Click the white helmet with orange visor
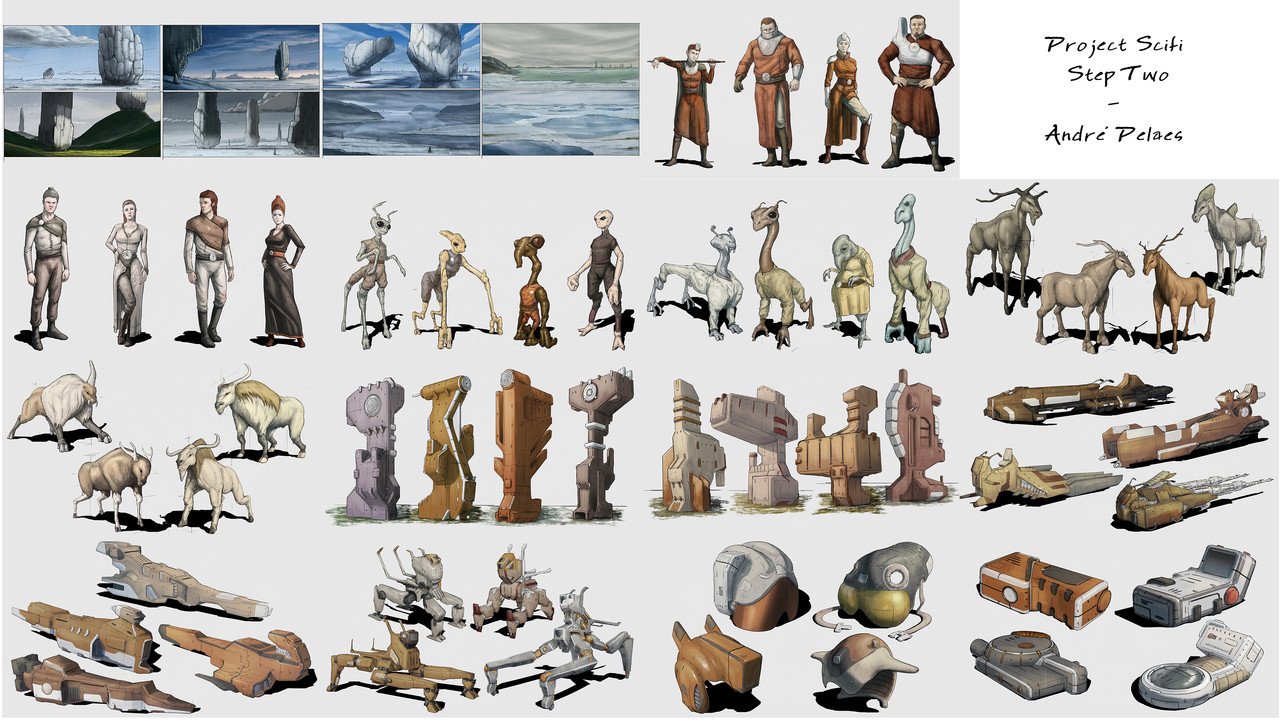The height and width of the screenshot is (720, 1280). (755, 585)
